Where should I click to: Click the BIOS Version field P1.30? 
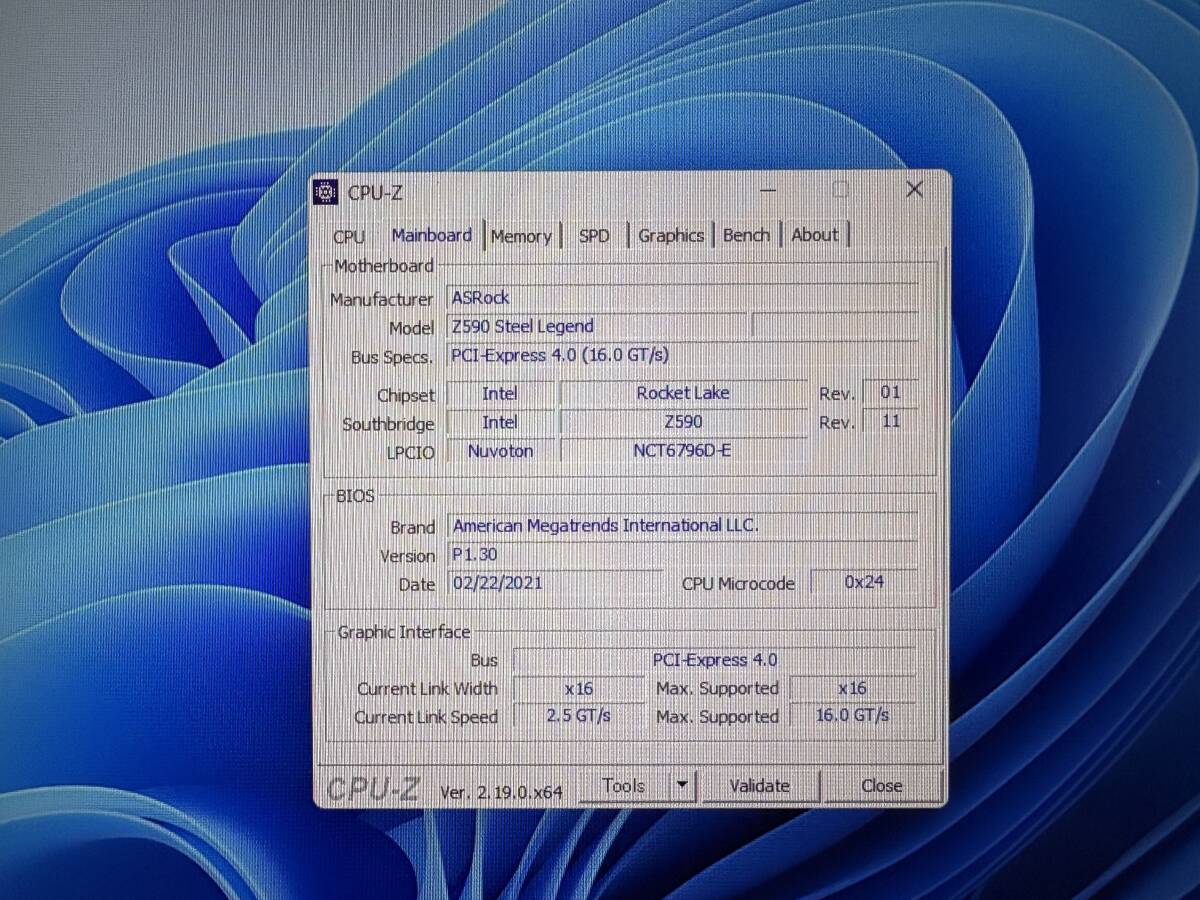[680, 555]
